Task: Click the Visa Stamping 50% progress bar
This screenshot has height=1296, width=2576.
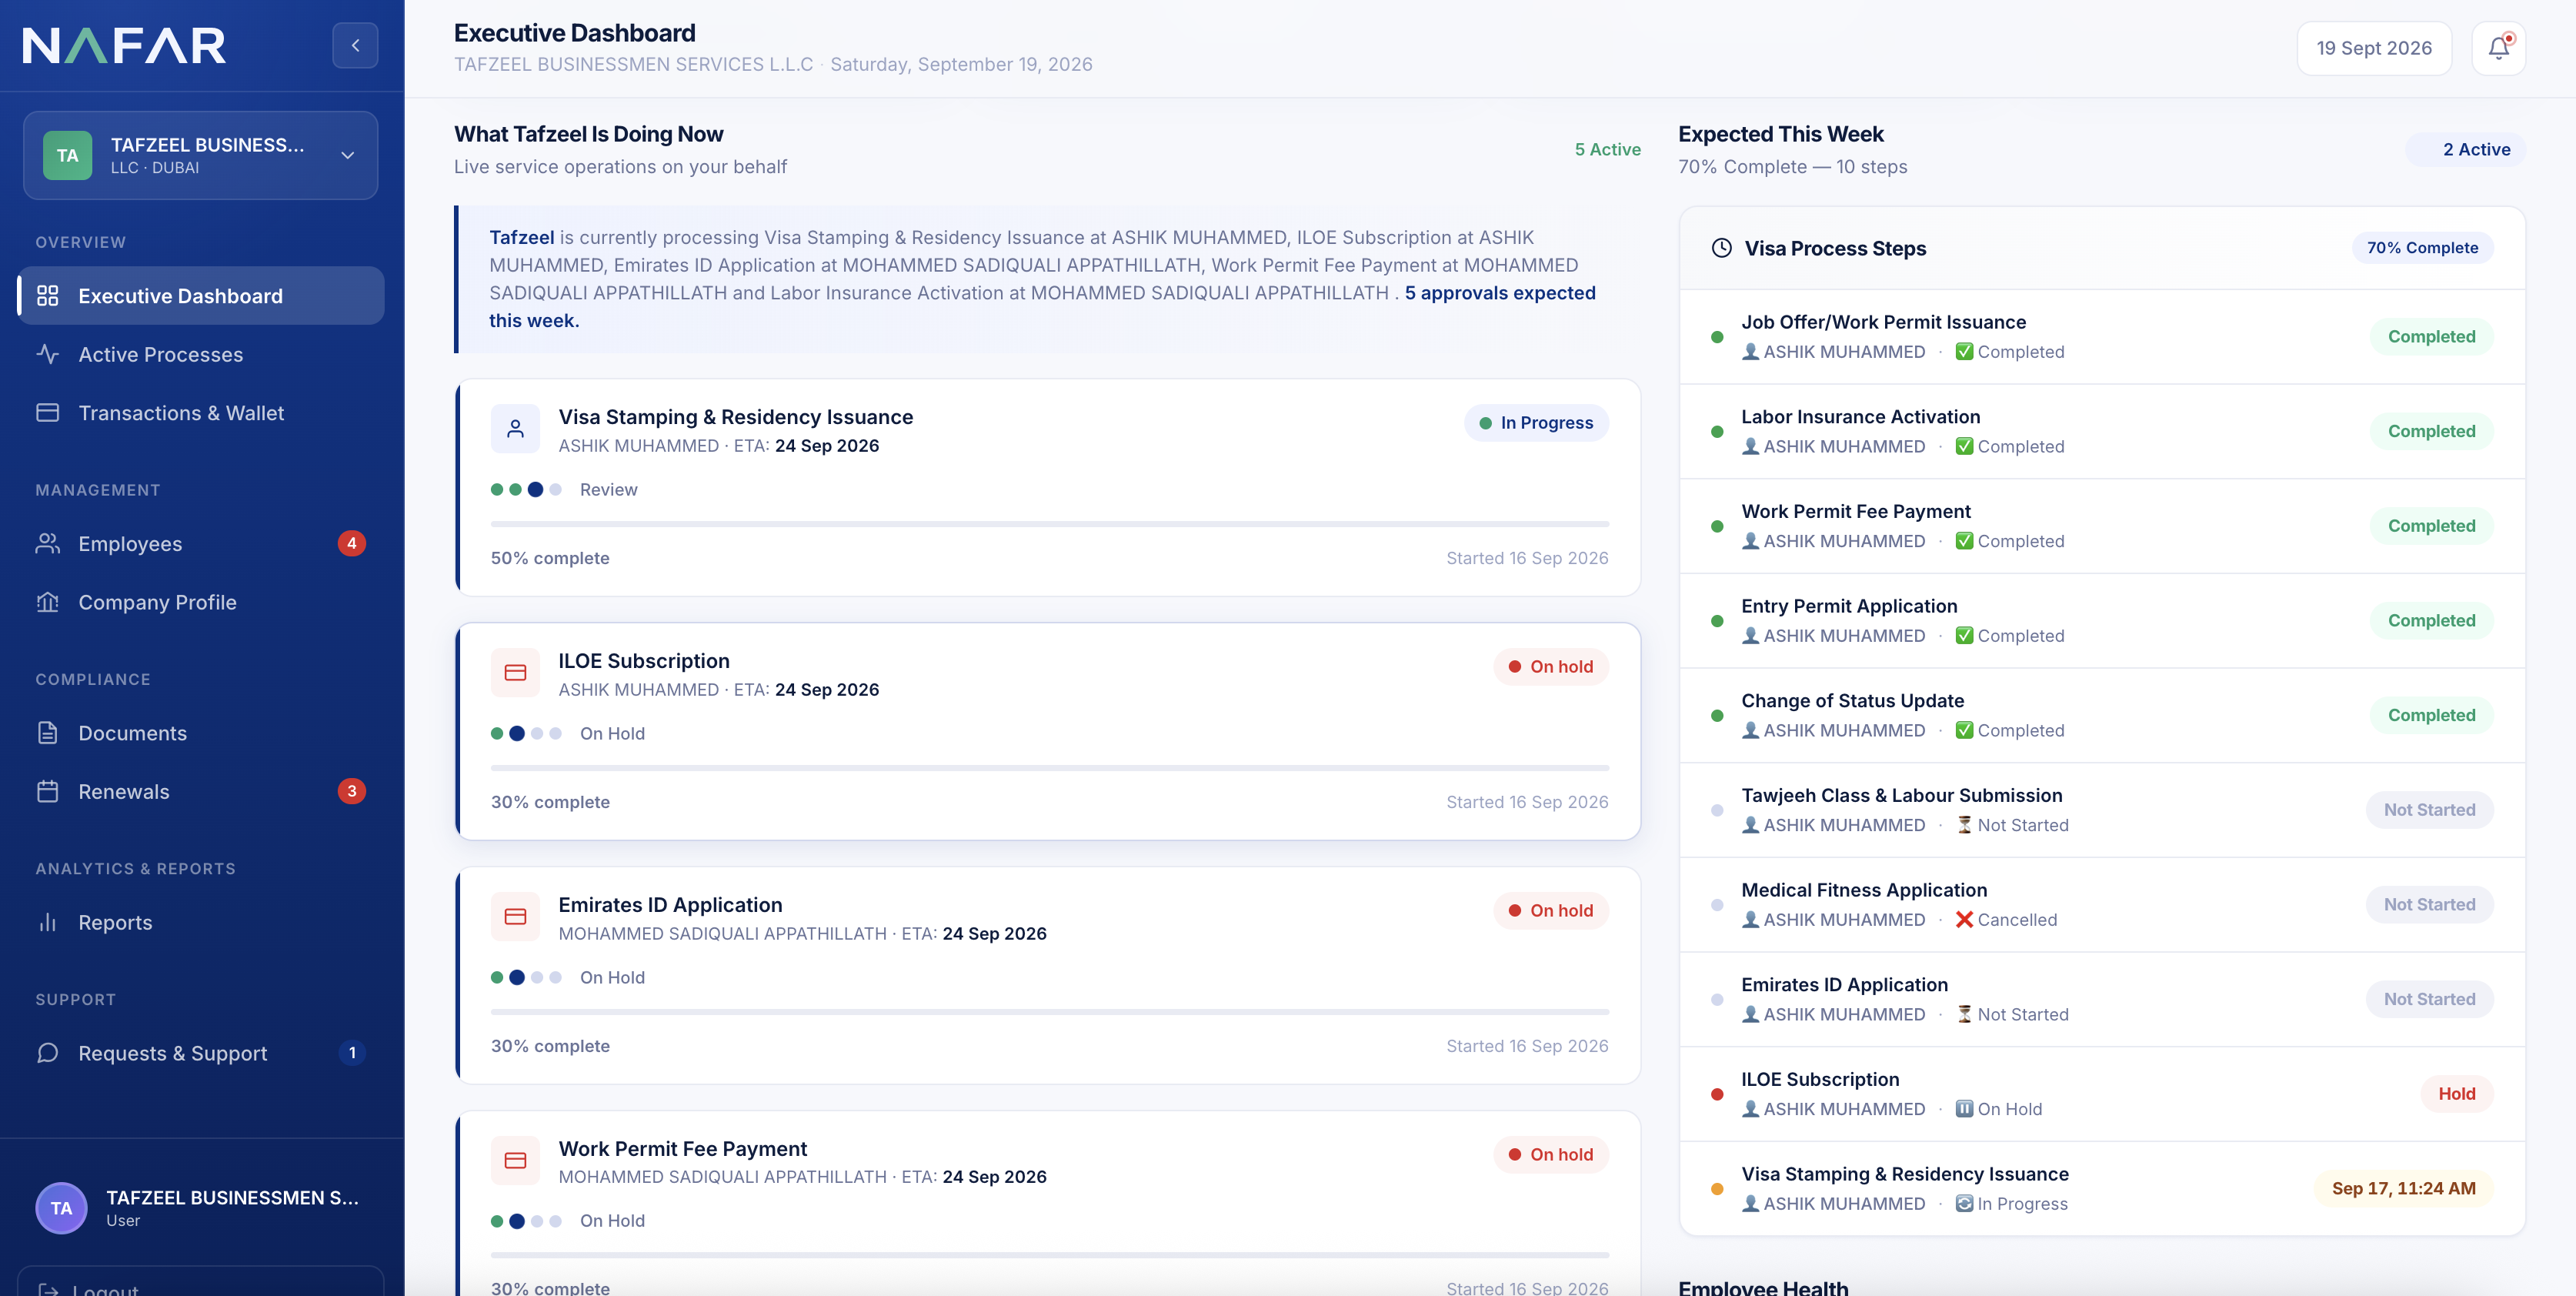Action: point(1049,524)
